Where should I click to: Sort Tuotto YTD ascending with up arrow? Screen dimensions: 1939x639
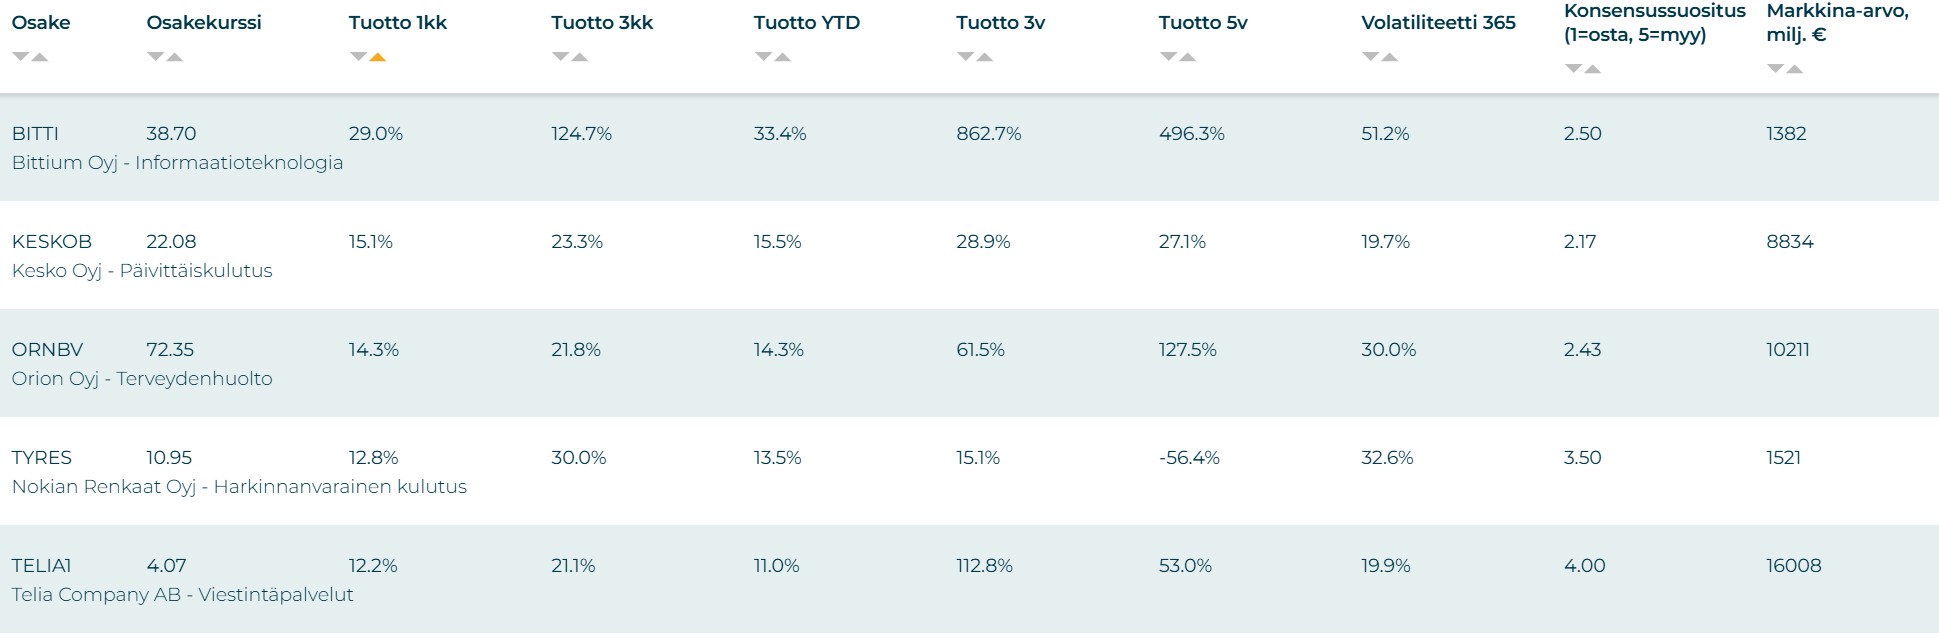point(783,57)
